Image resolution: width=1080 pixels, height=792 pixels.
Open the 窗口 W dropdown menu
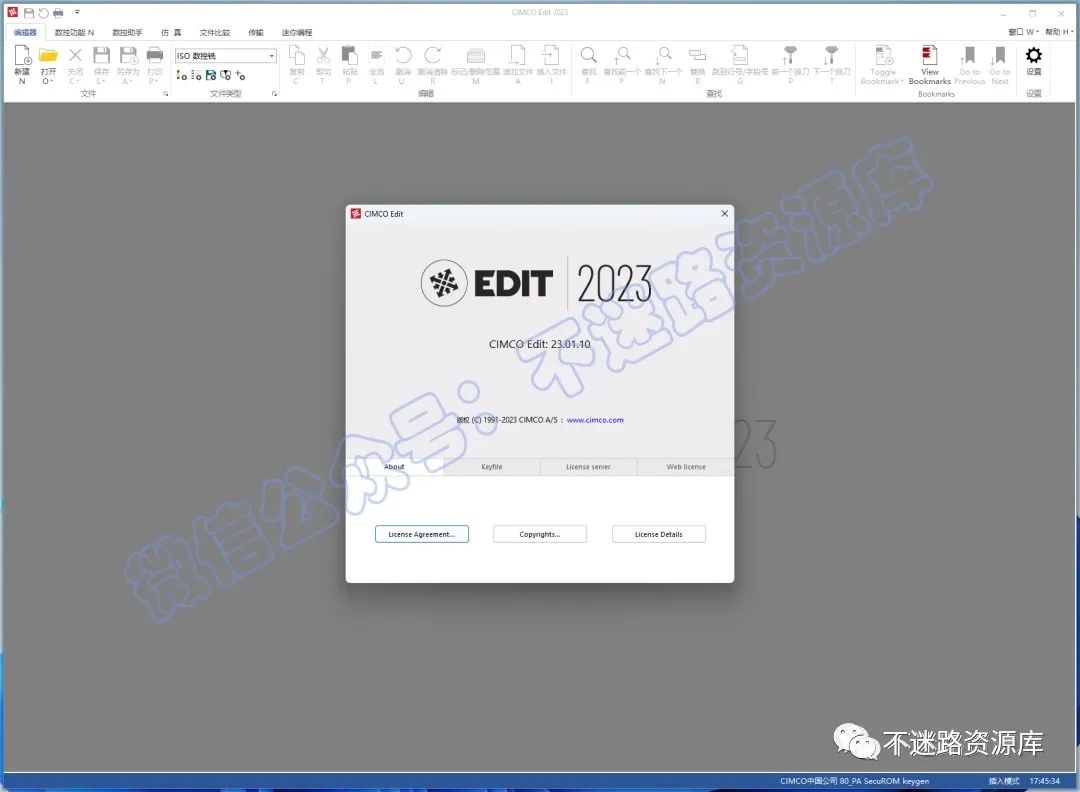1023,32
